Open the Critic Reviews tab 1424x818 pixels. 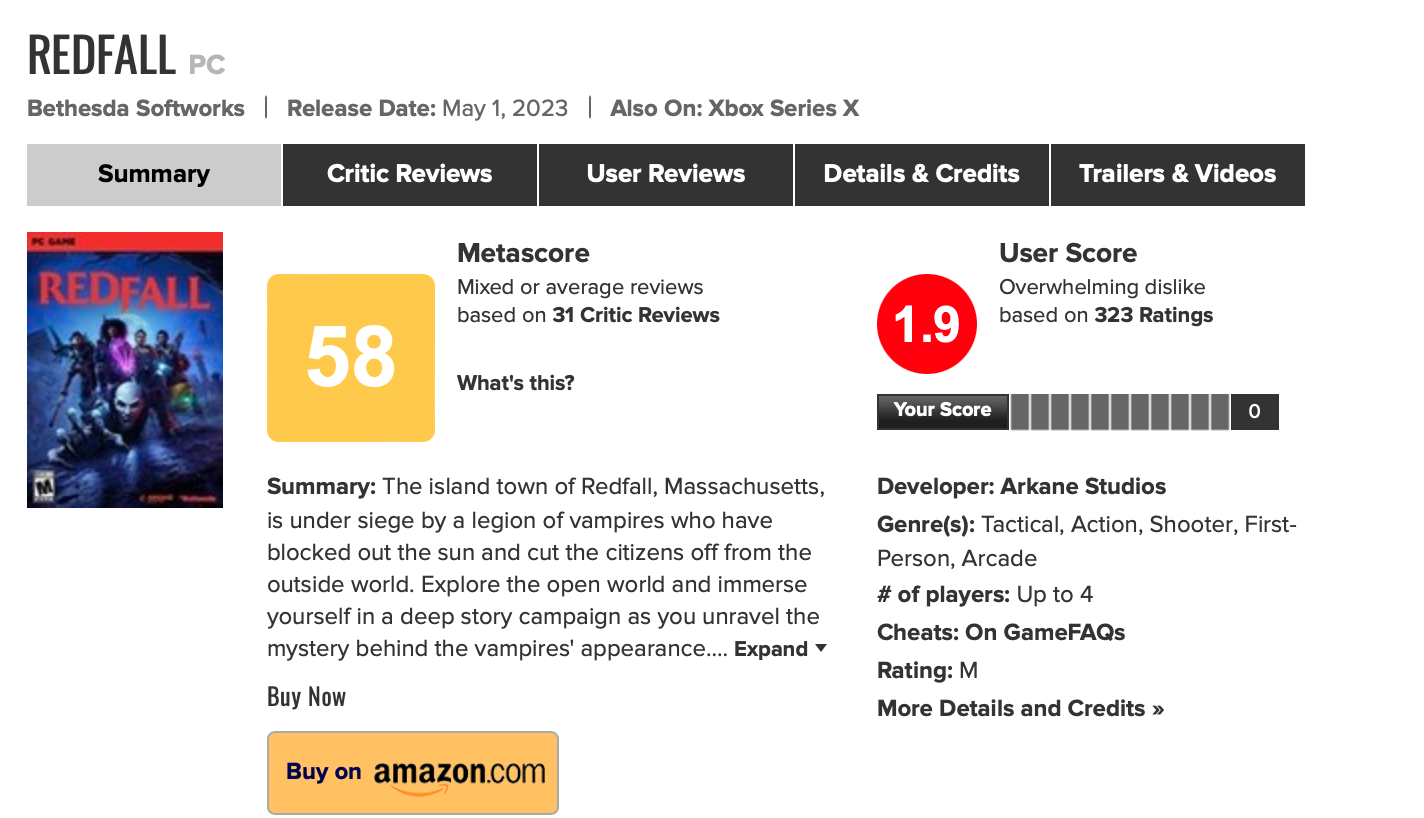pyautogui.click(x=410, y=174)
